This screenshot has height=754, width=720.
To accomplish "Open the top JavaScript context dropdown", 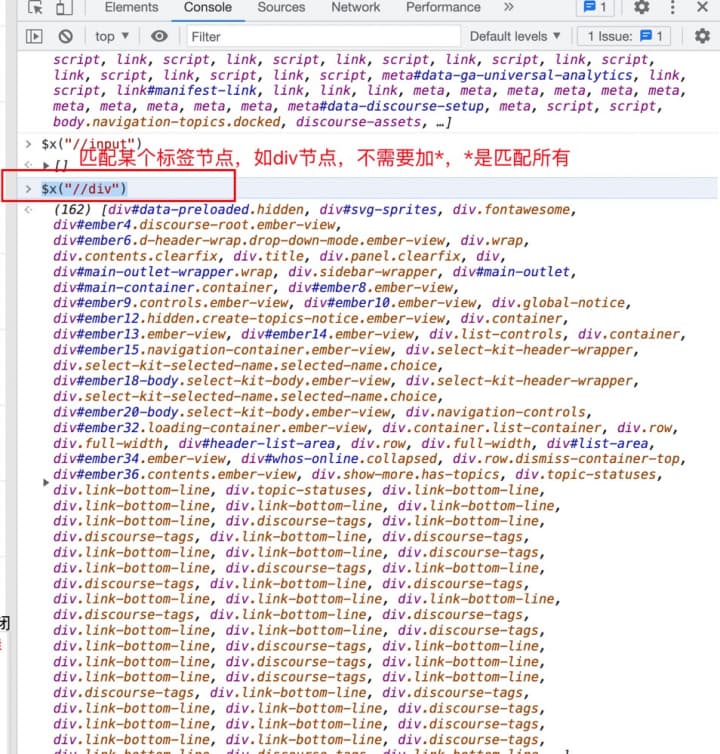I will [112, 37].
